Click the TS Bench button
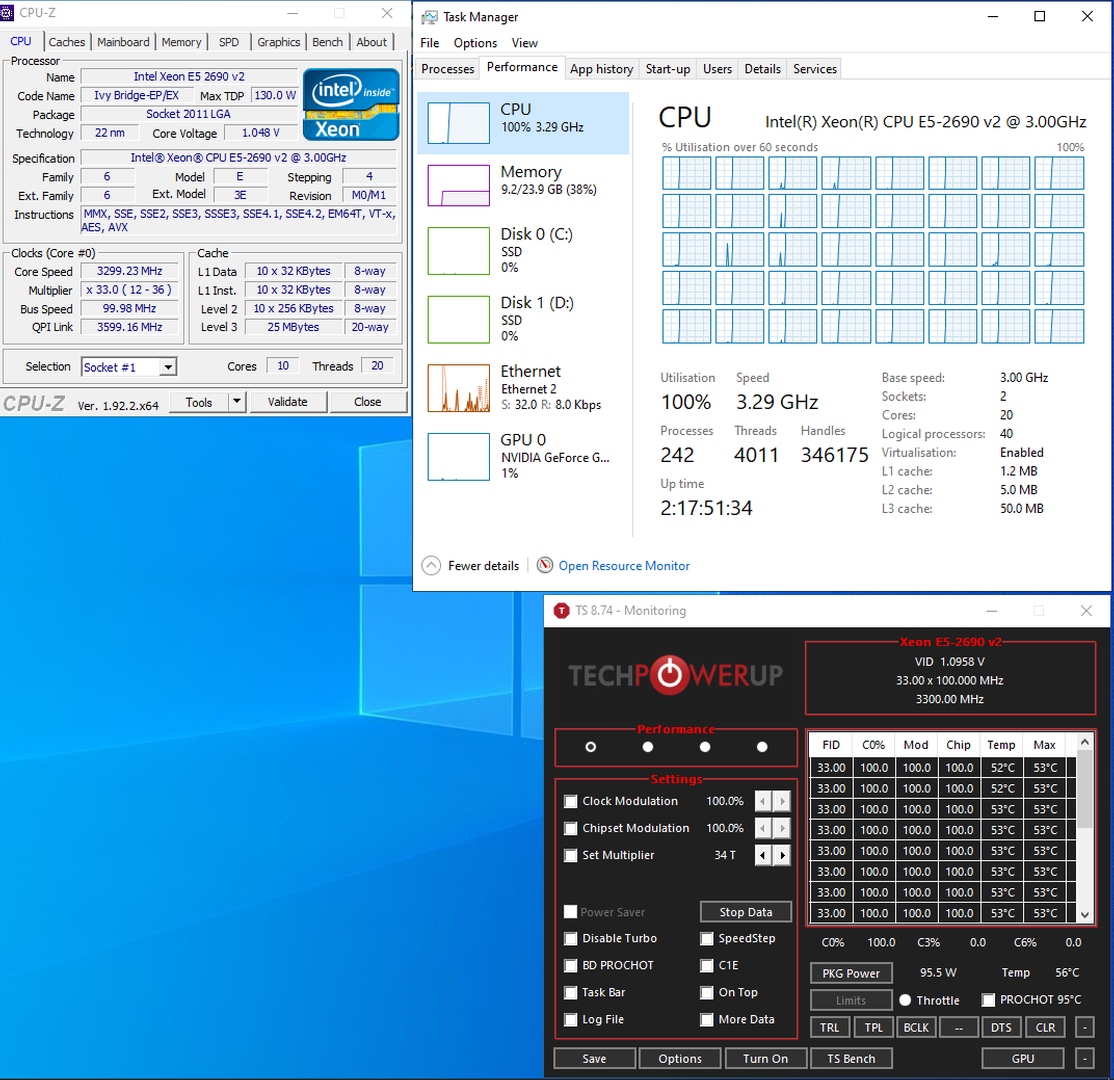 coord(850,1059)
